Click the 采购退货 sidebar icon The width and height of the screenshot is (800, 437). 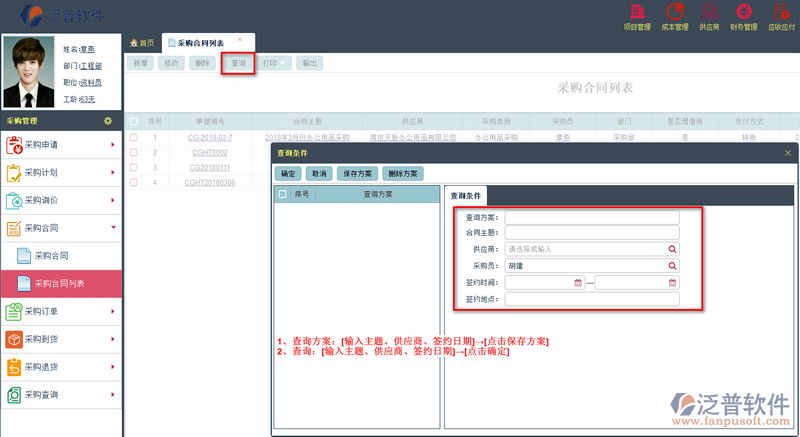14,367
